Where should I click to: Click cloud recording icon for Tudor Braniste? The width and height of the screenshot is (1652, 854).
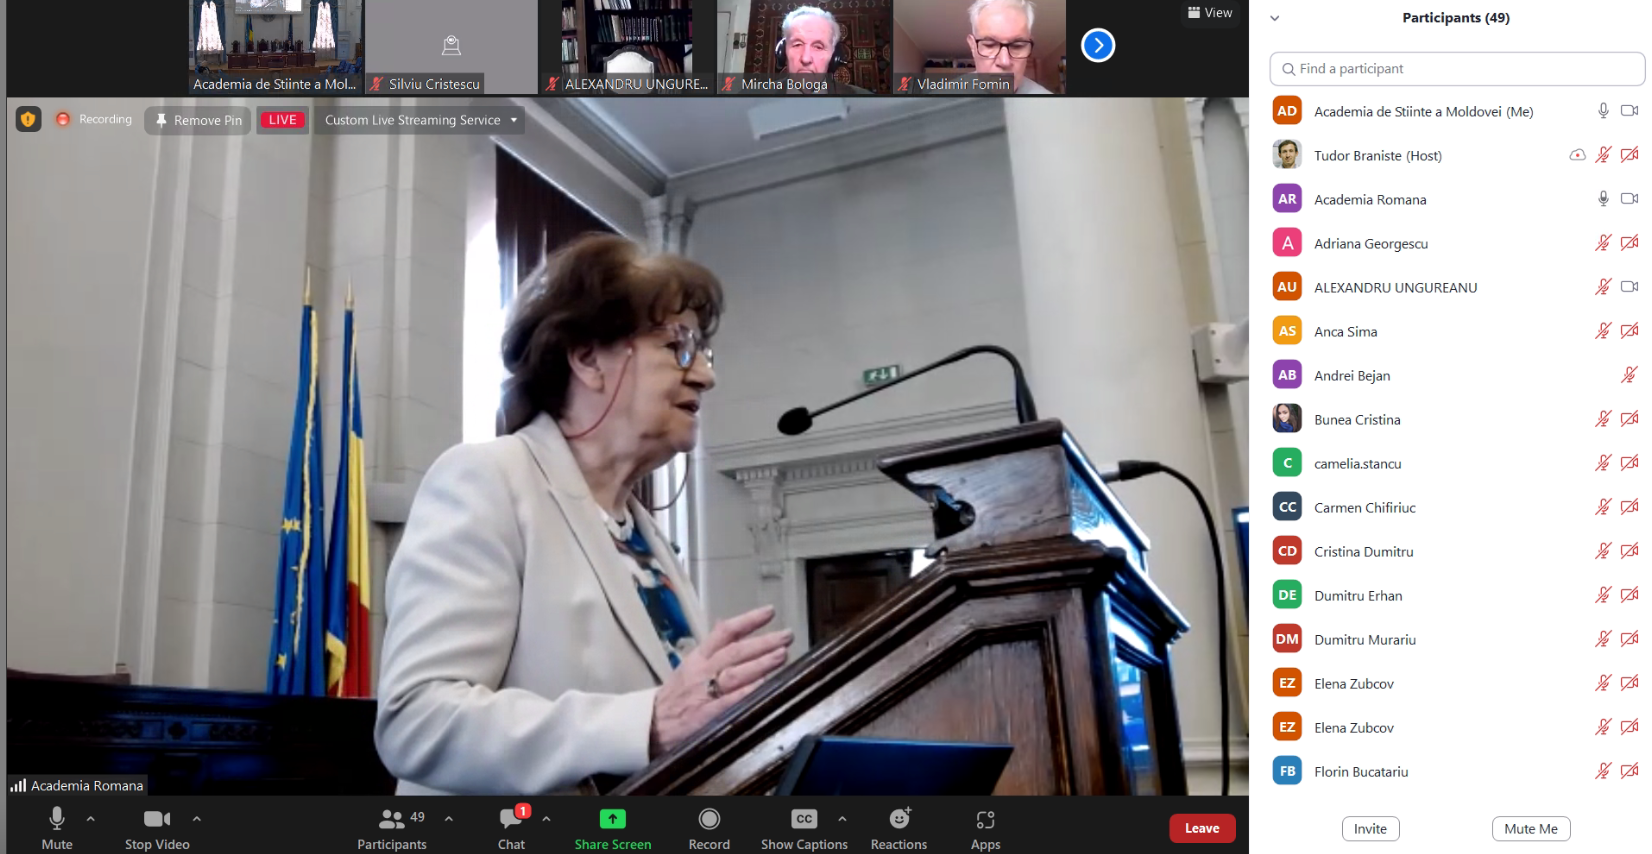[x=1577, y=155]
